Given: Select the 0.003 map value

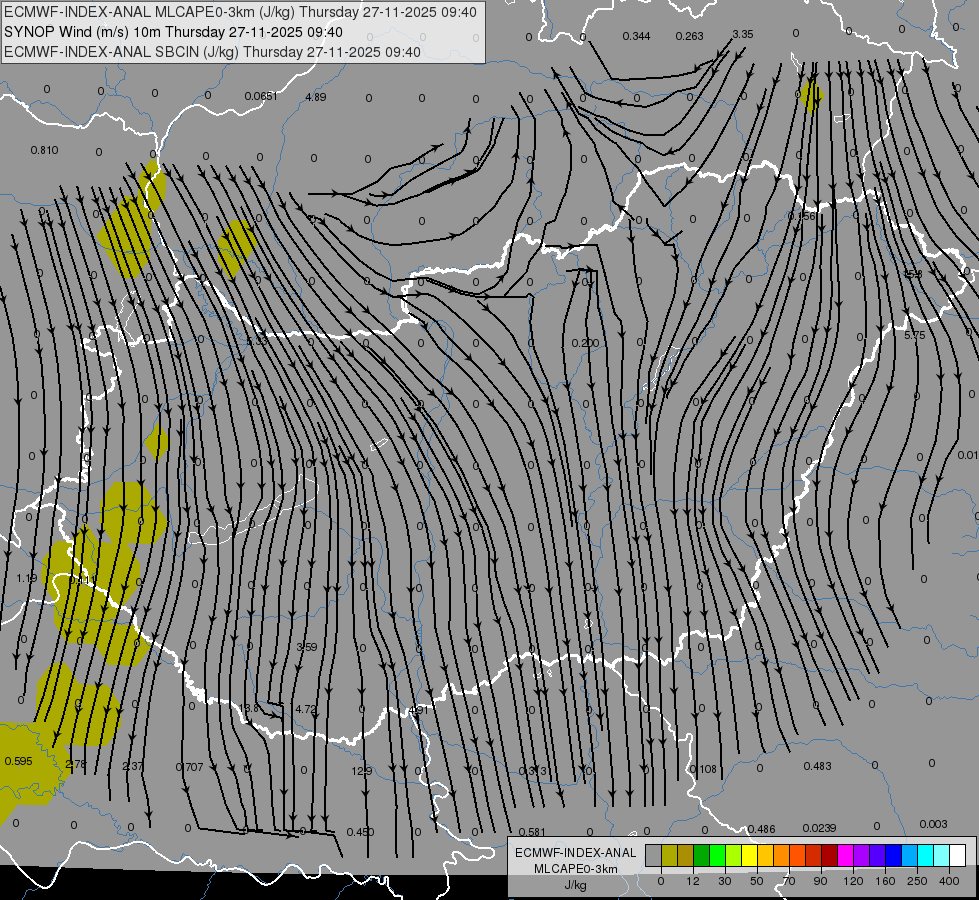Looking at the screenshot, I should coord(933,824).
